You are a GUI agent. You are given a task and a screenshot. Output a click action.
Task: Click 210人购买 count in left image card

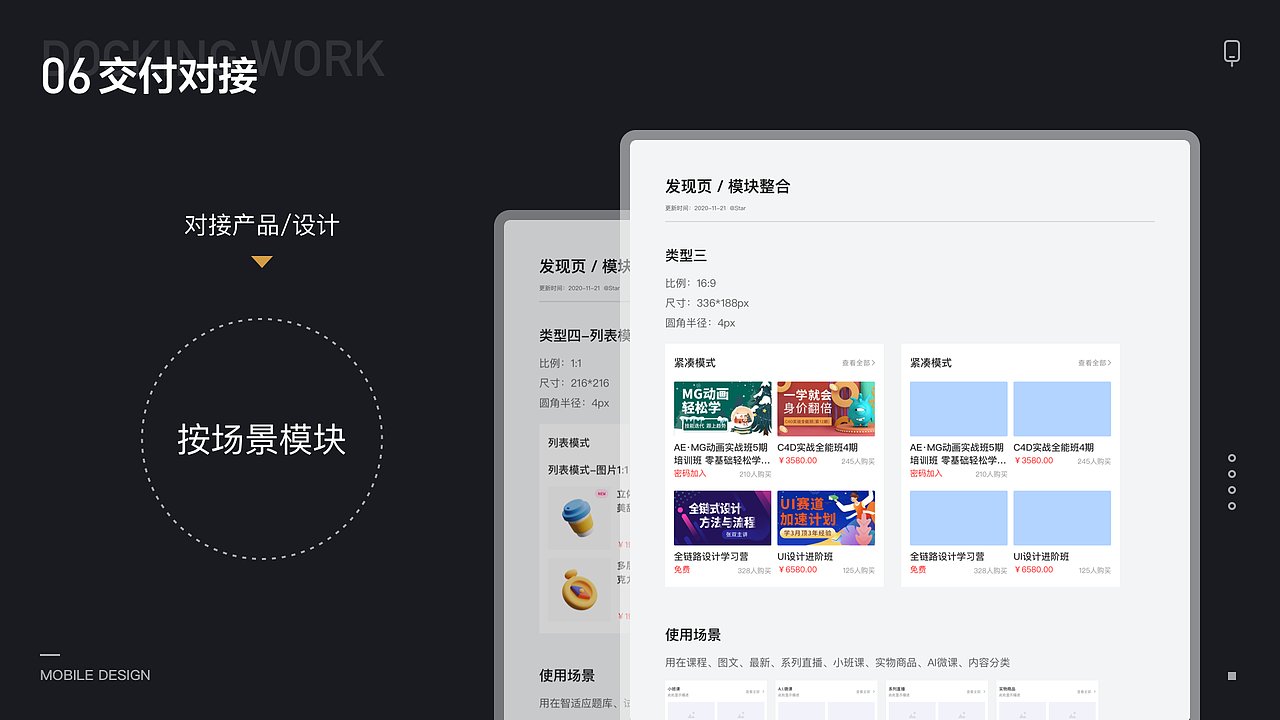click(x=755, y=474)
